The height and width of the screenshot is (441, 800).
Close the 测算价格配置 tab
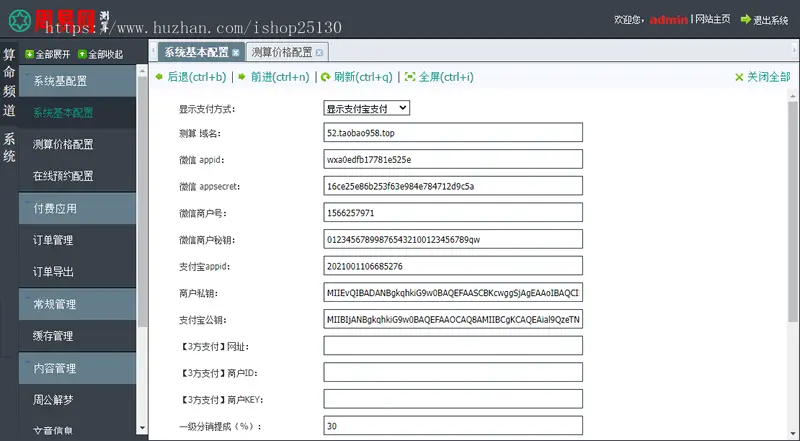pos(319,52)
